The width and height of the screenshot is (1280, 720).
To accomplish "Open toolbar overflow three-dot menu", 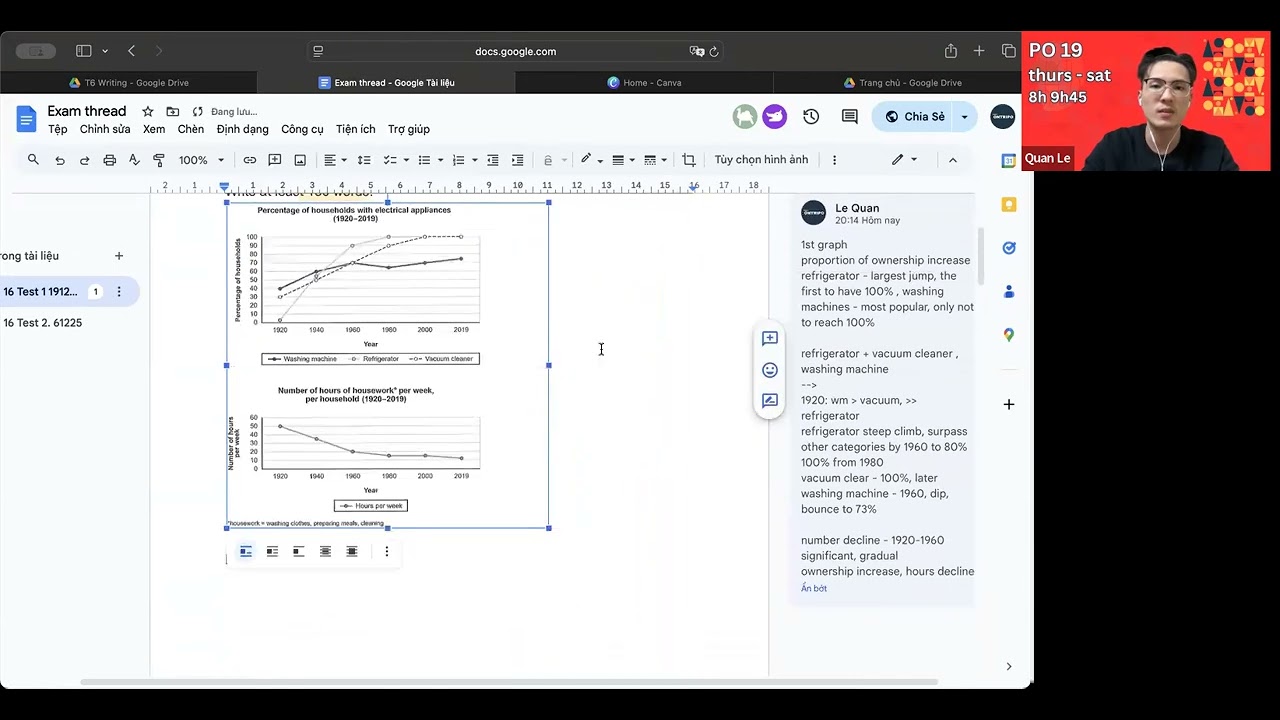I will point(834,160).
